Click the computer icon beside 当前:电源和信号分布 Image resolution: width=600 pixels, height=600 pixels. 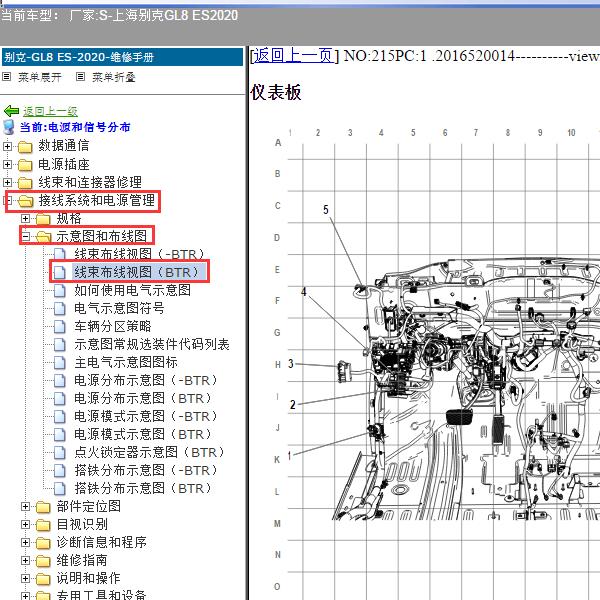tap(9, 127)
